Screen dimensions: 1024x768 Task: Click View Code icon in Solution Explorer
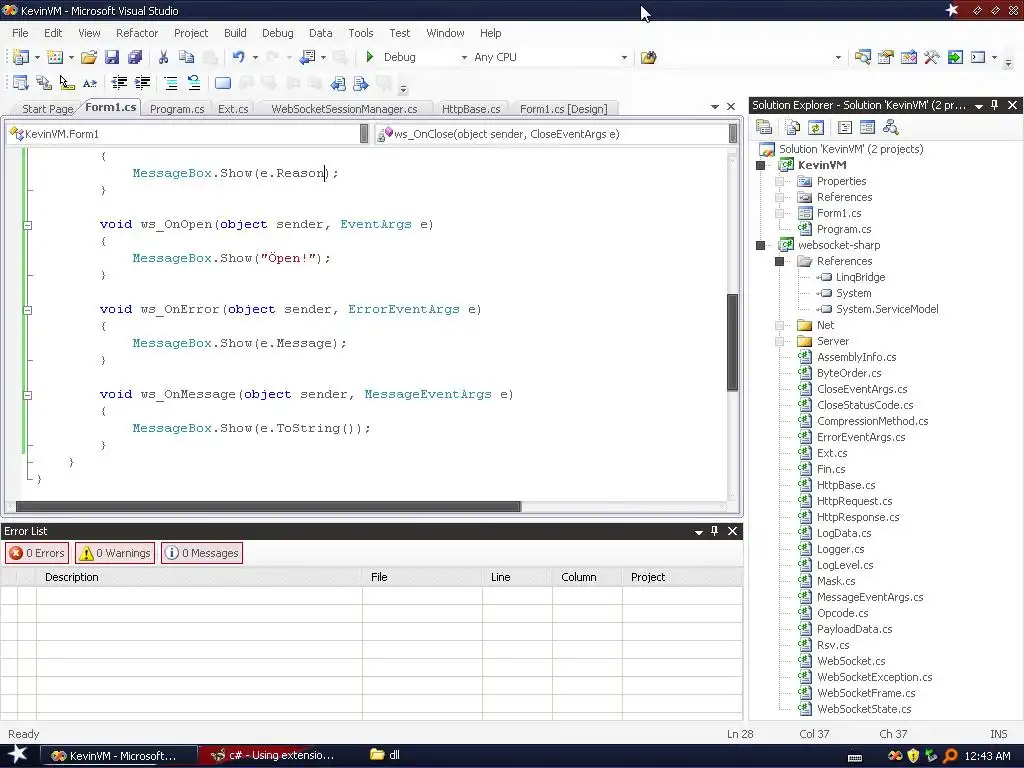tap(844, 127)
